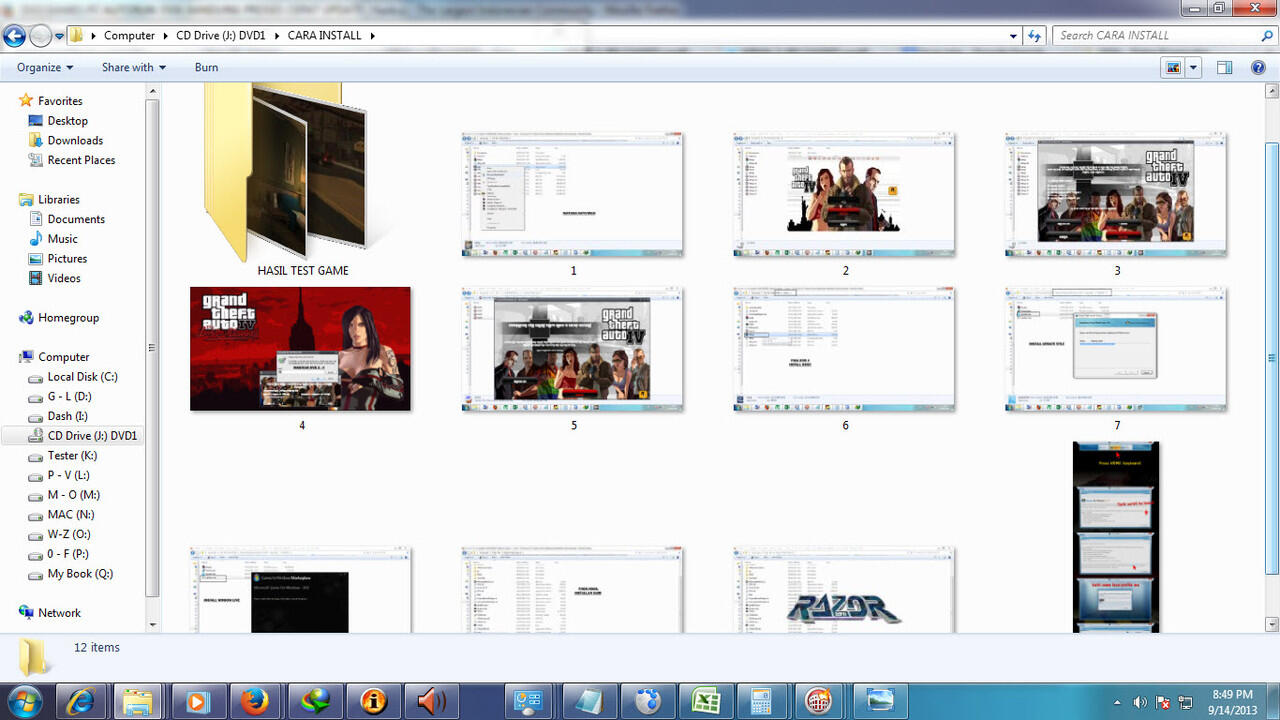Open the Share with menu

pos(133,67)
